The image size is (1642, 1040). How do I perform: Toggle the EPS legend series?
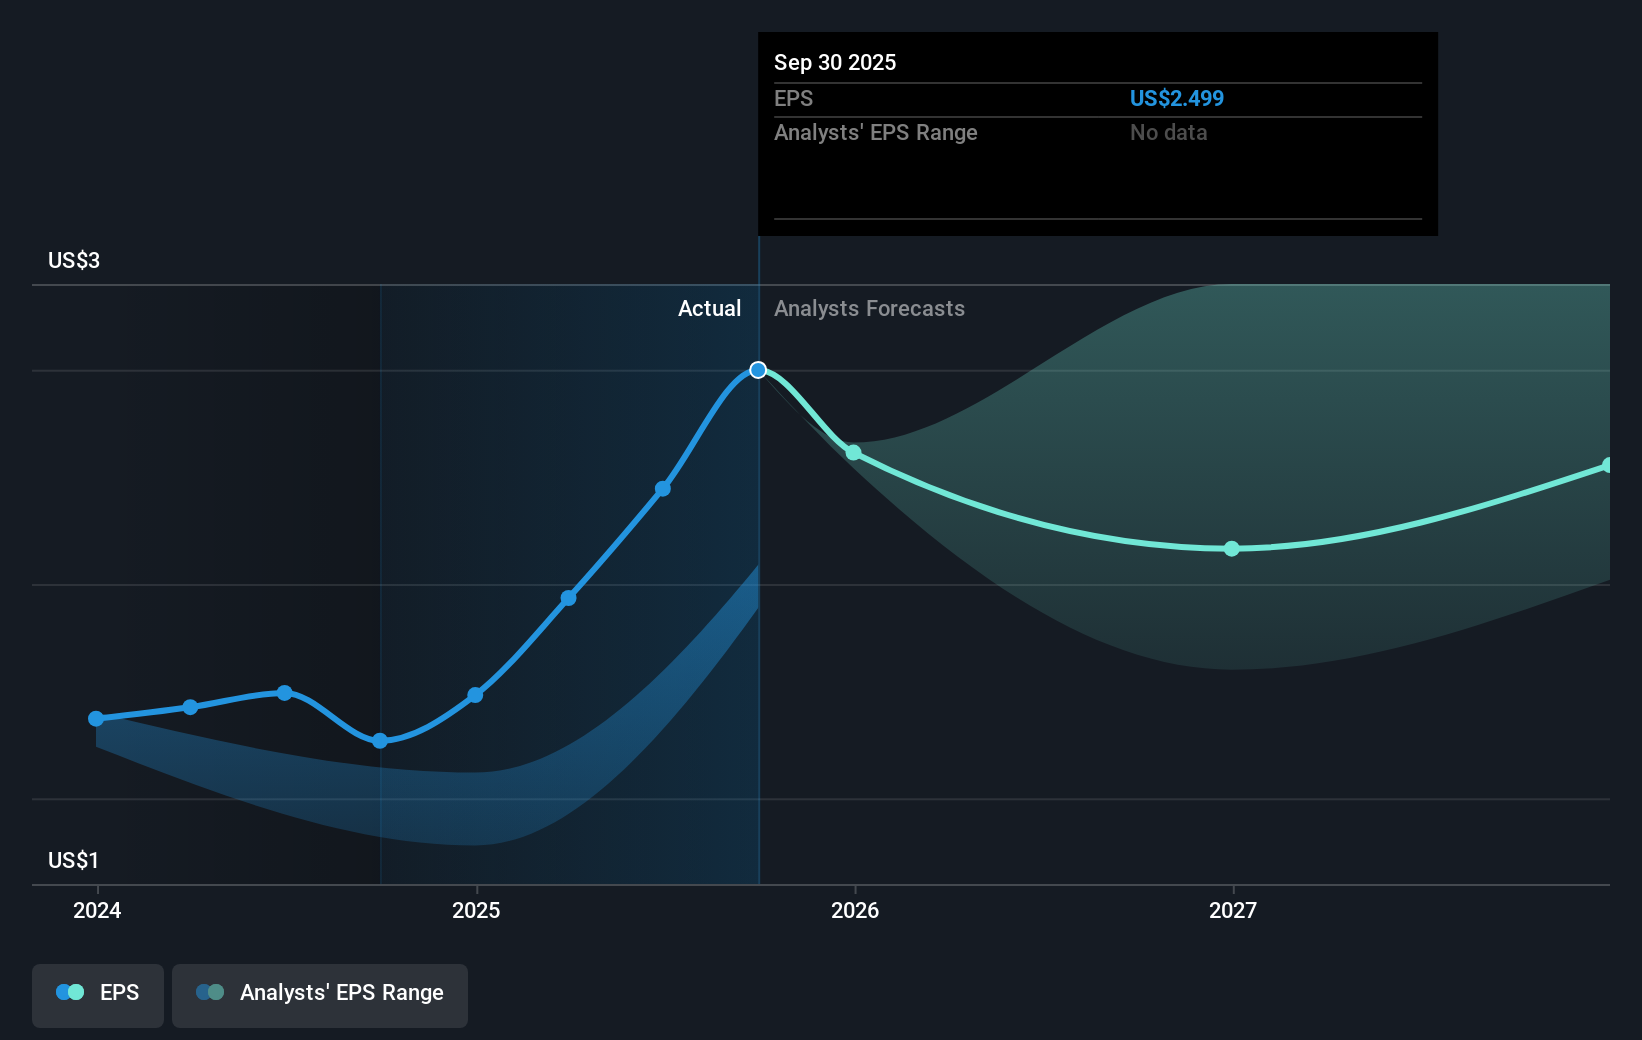pyautogui.click(x=98, y=995)
